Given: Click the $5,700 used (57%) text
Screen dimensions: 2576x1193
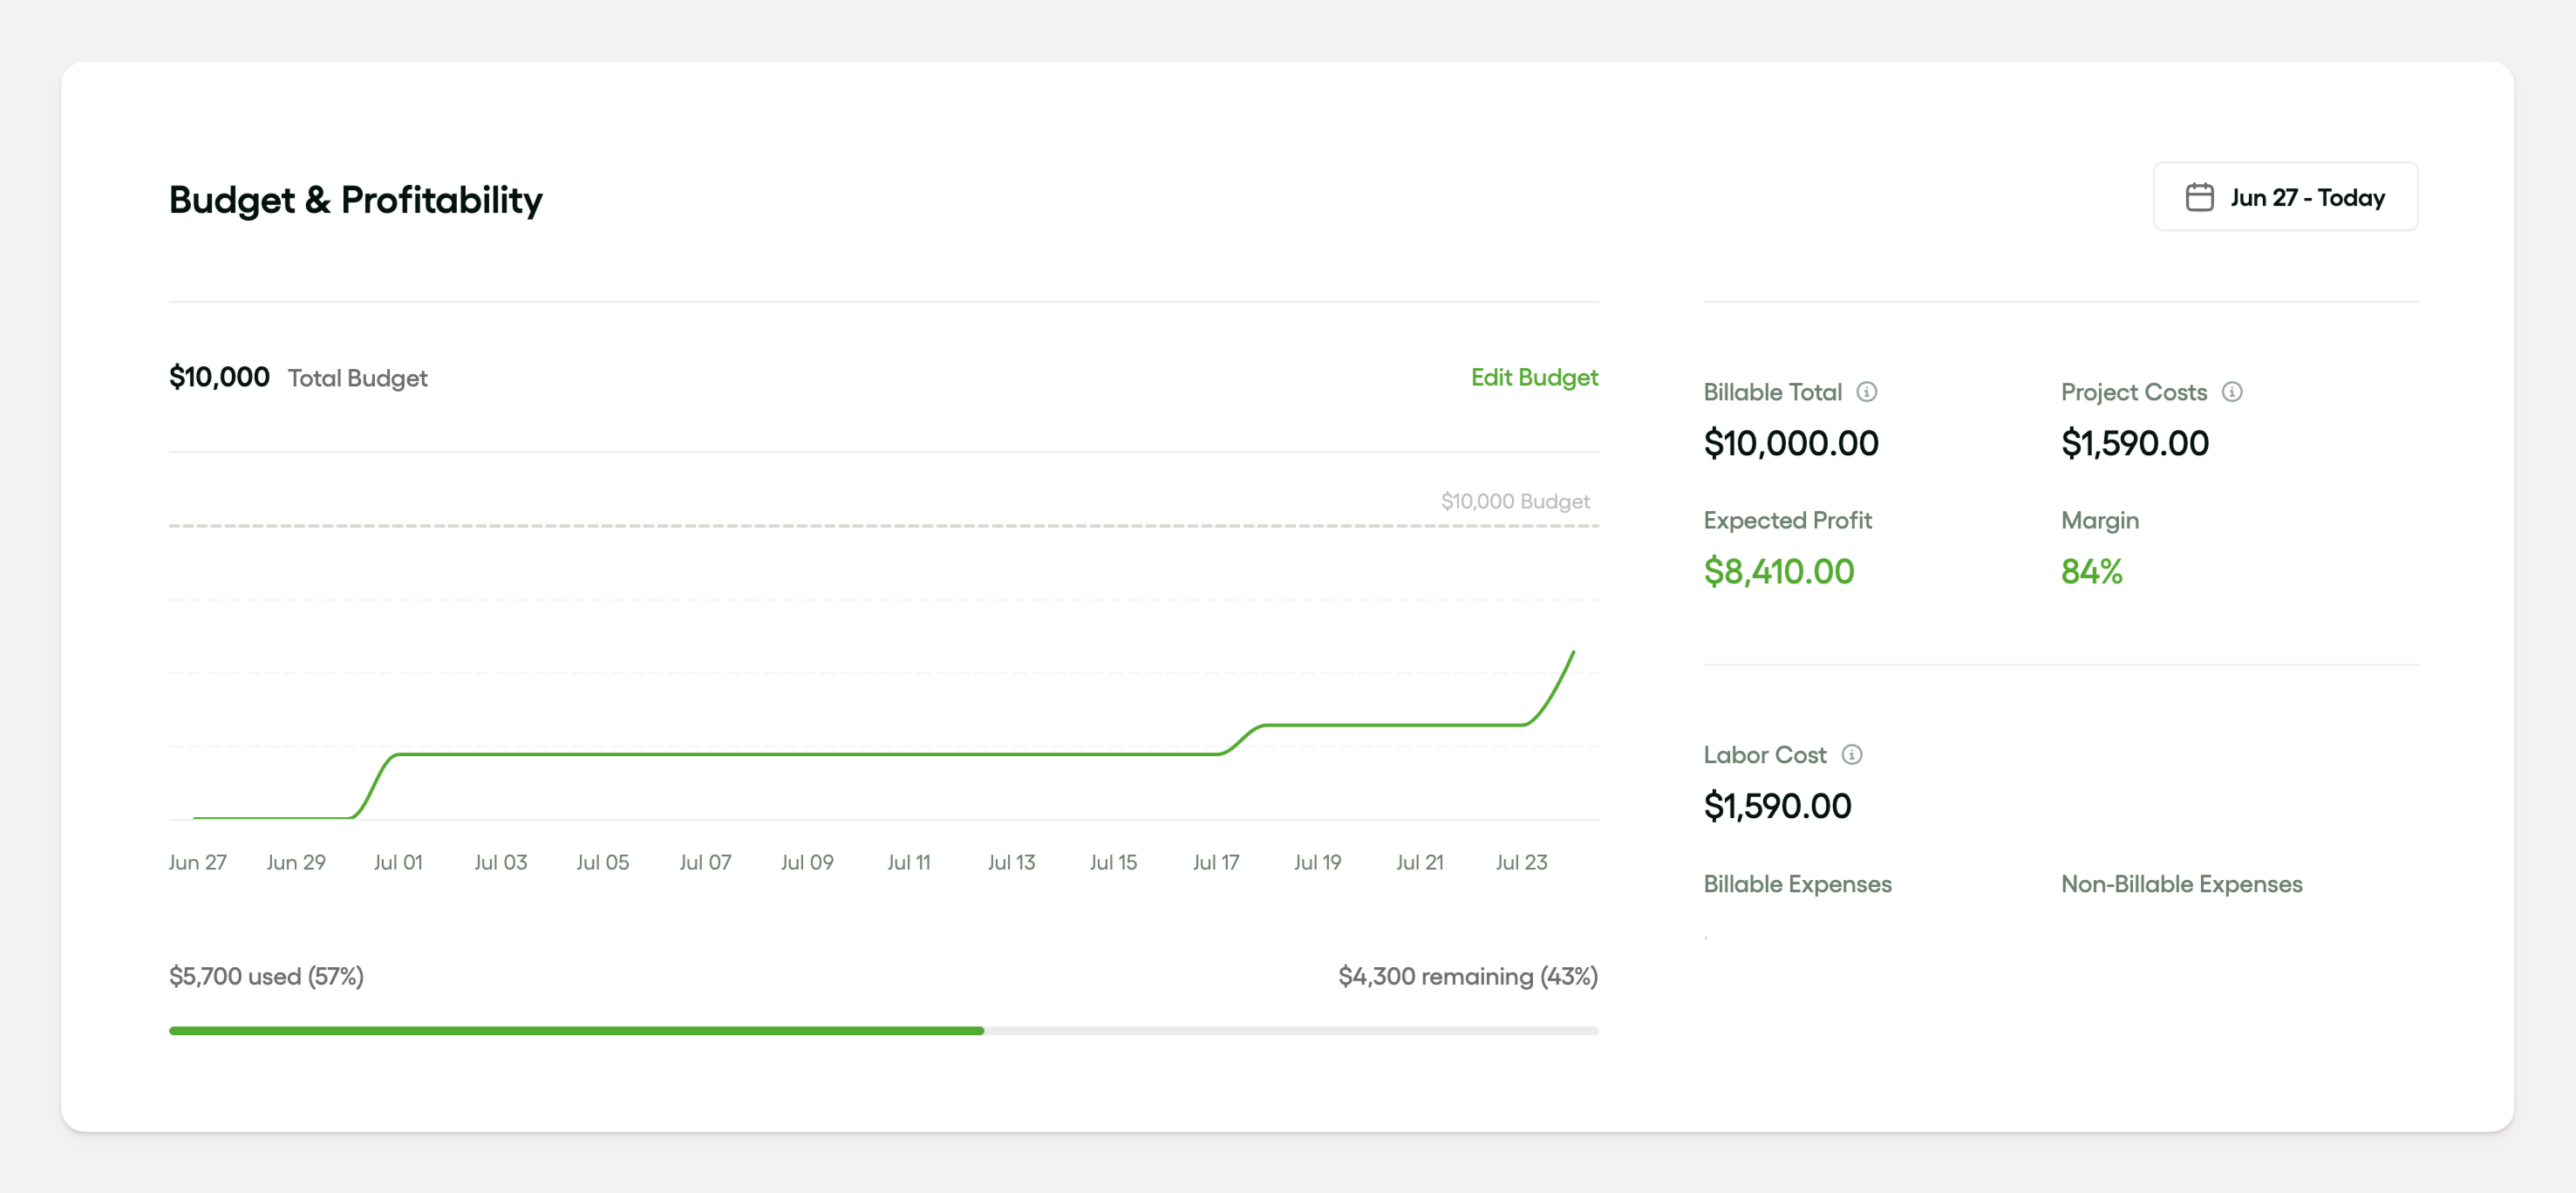Looking at the screenshot, I should pos(266,976).
